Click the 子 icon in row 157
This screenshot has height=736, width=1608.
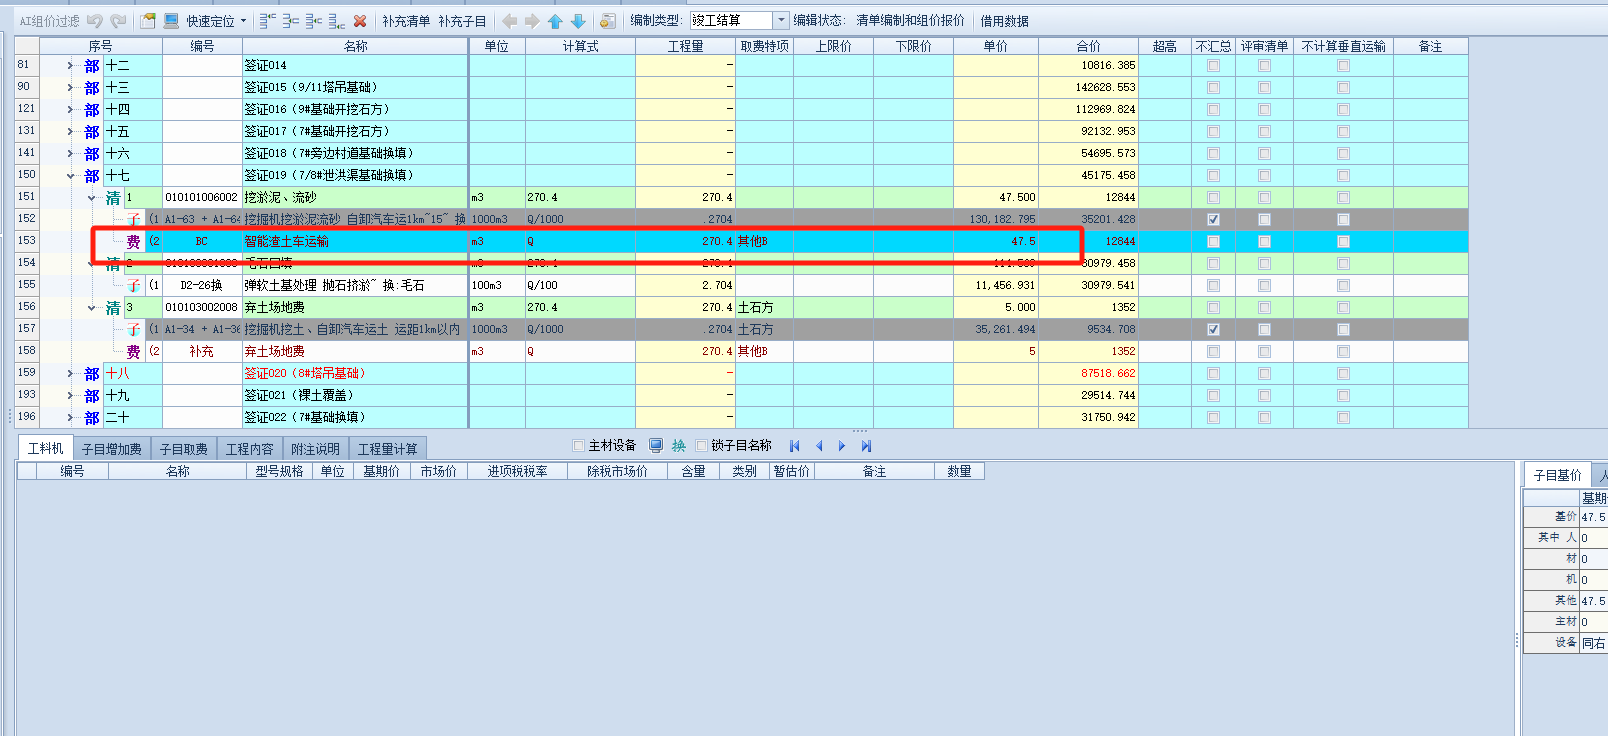coord(133,330)
